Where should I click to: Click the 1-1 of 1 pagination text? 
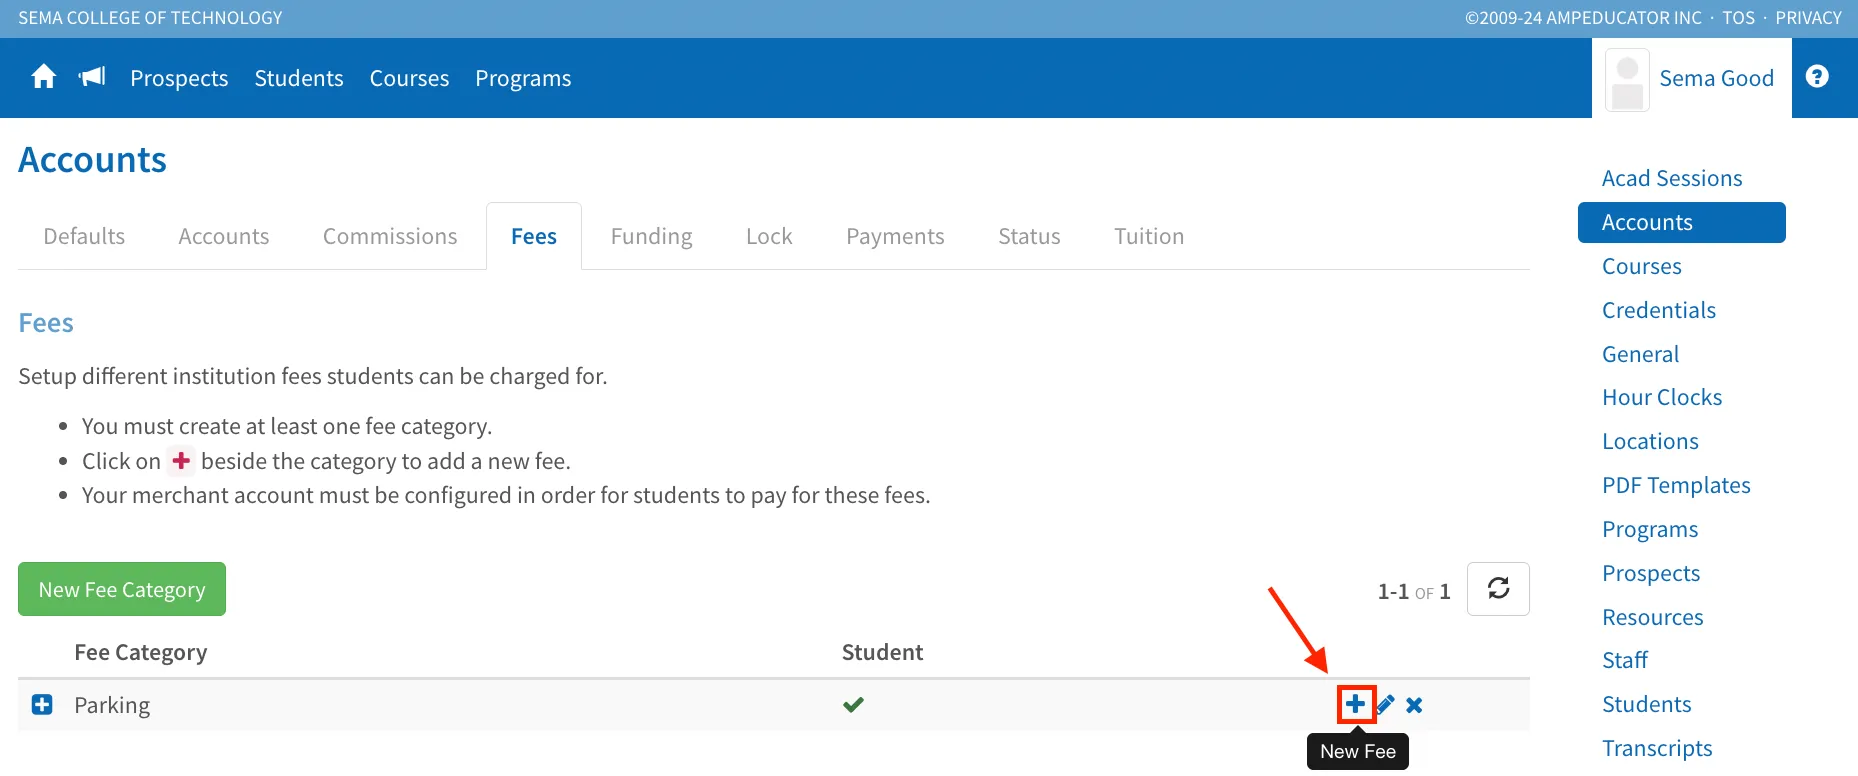[1414, 591]
